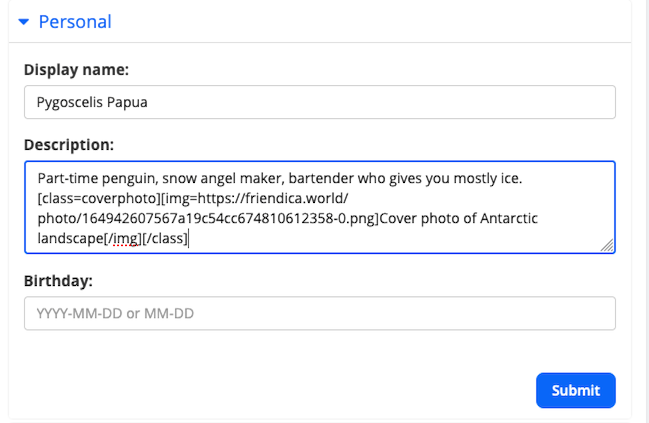Place cursor in the closing [/class] tag
Viewport: 649px width, 423px height.
(x=165, y=238)
